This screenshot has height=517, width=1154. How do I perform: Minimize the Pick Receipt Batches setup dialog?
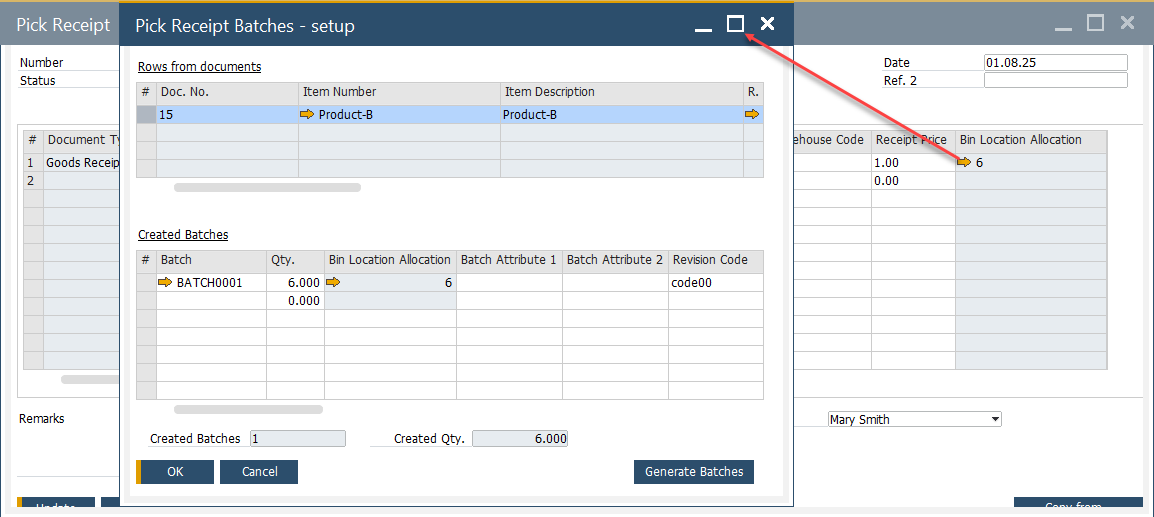click(704, 25)
